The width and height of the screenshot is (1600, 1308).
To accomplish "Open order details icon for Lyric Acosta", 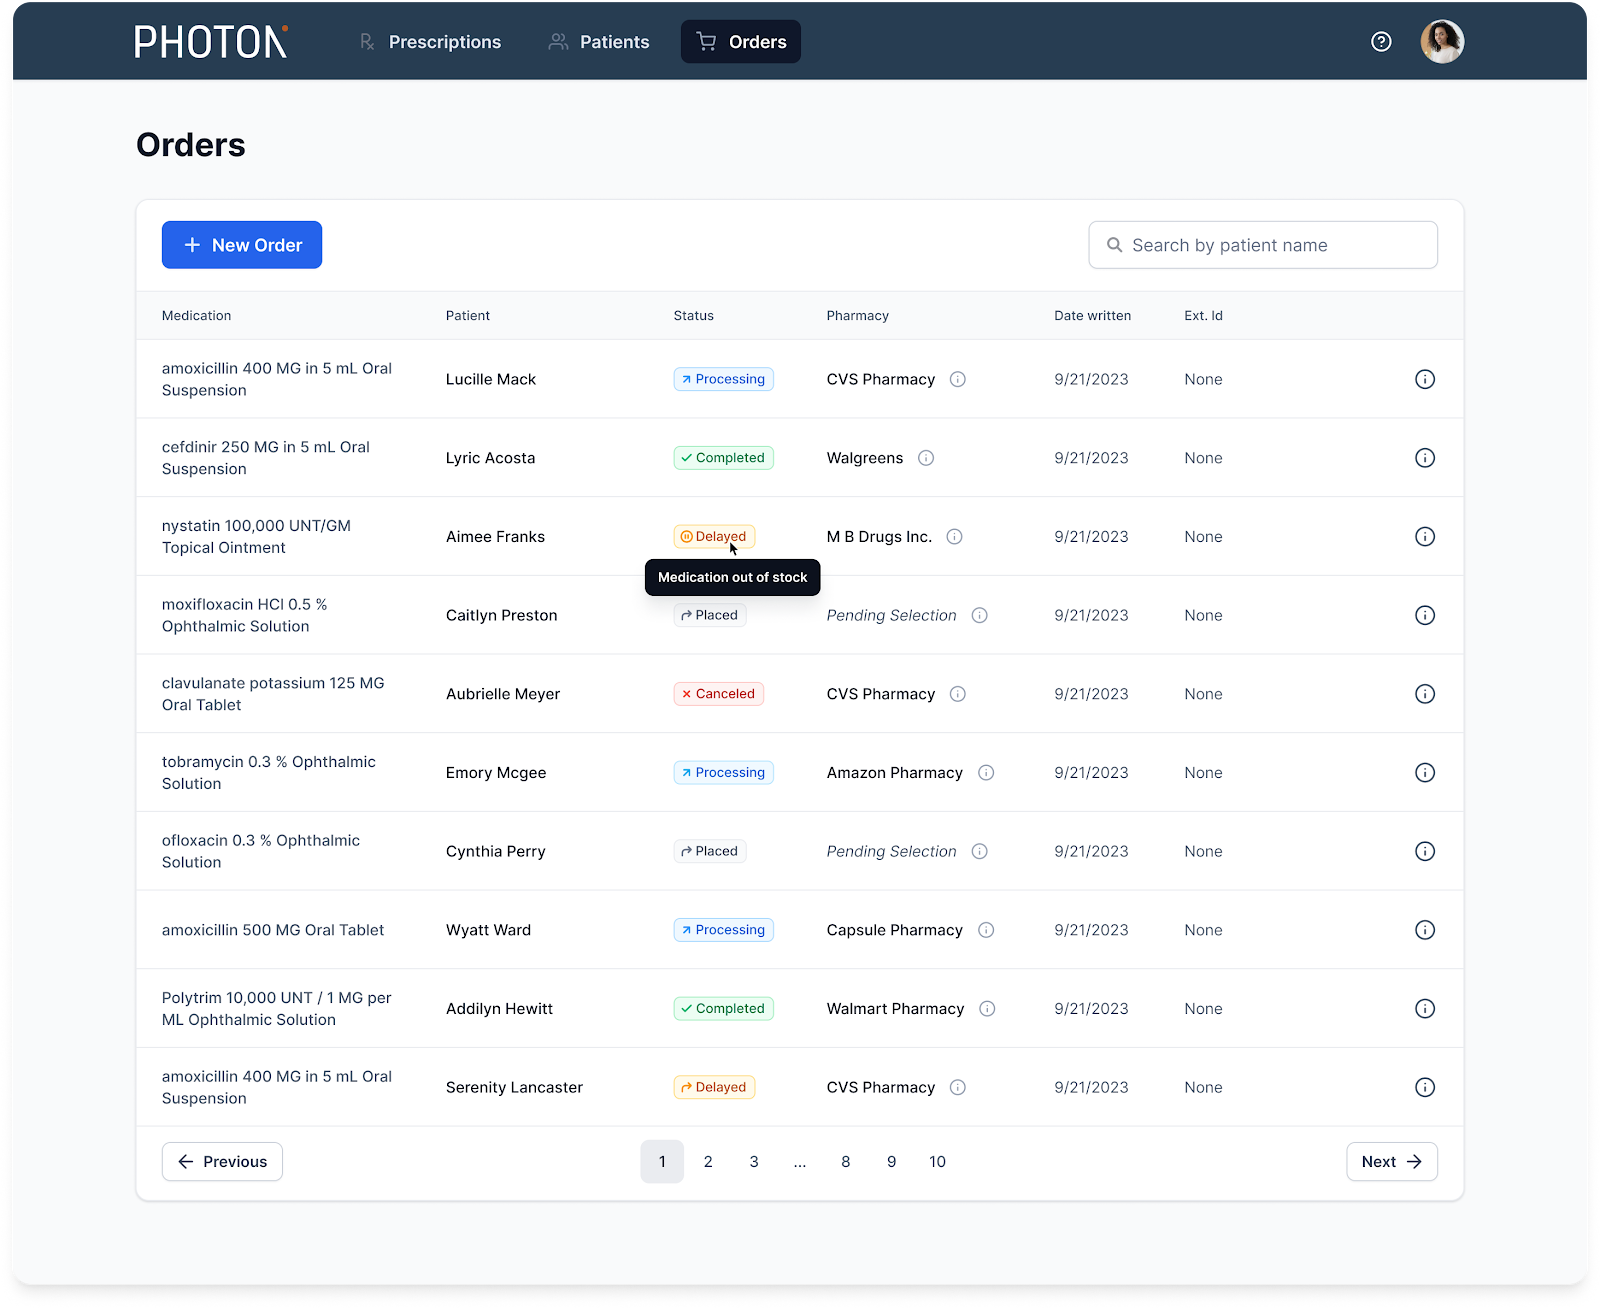I will click(x=1425, y=458).
